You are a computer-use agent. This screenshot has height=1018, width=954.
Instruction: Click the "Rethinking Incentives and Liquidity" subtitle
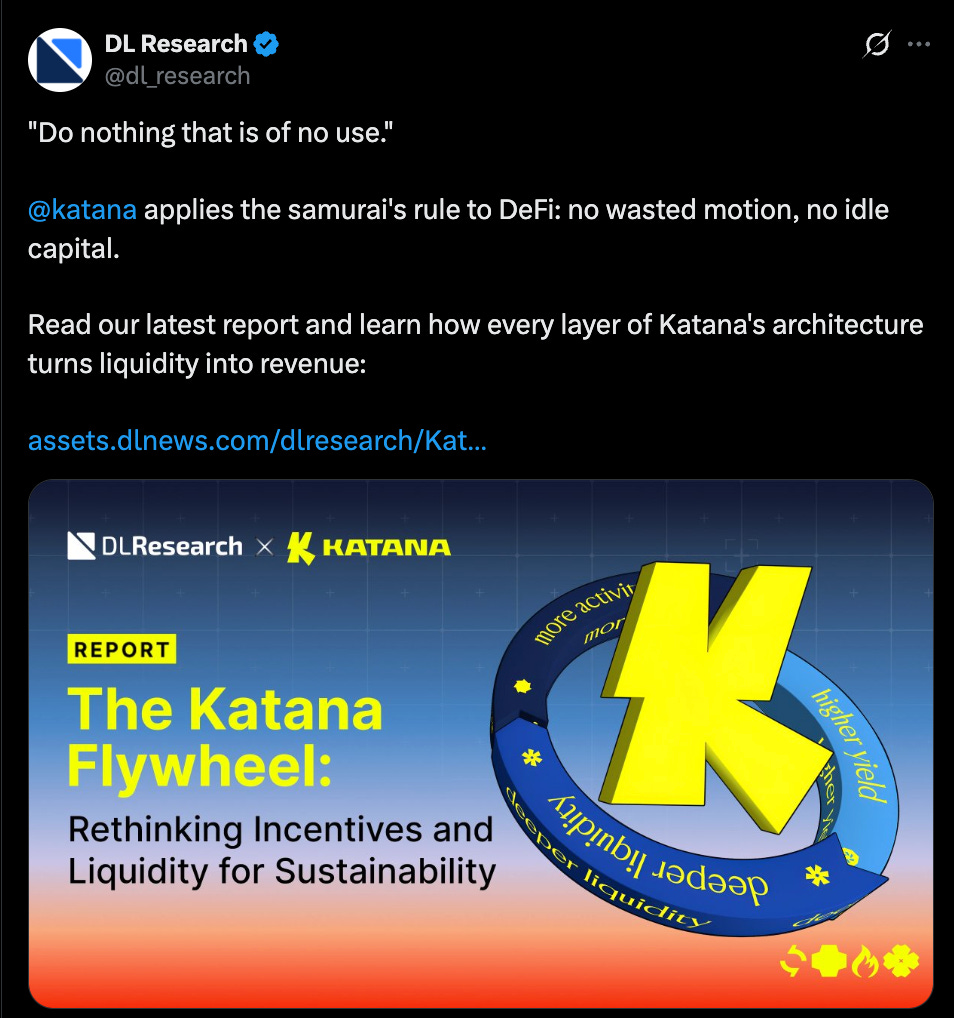281,850
